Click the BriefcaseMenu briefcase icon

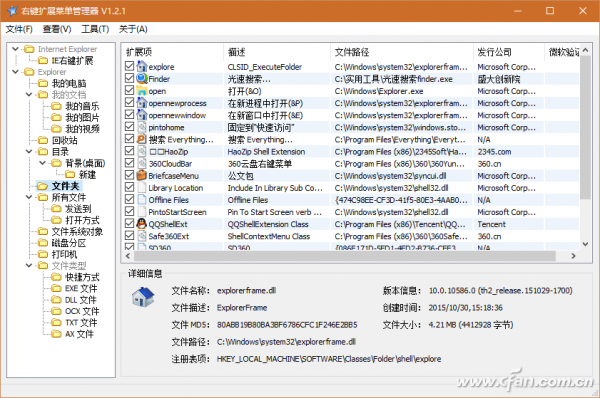[142, 175]
